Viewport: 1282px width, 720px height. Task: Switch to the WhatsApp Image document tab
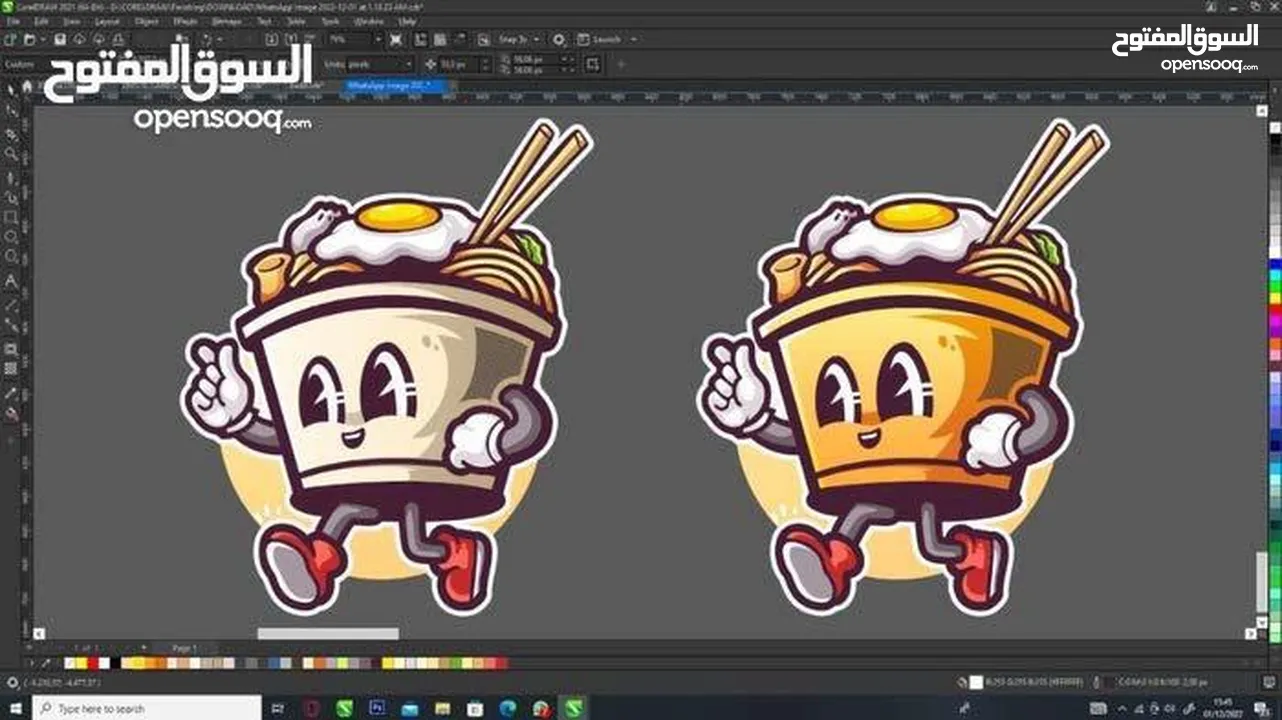click(394, 86)
